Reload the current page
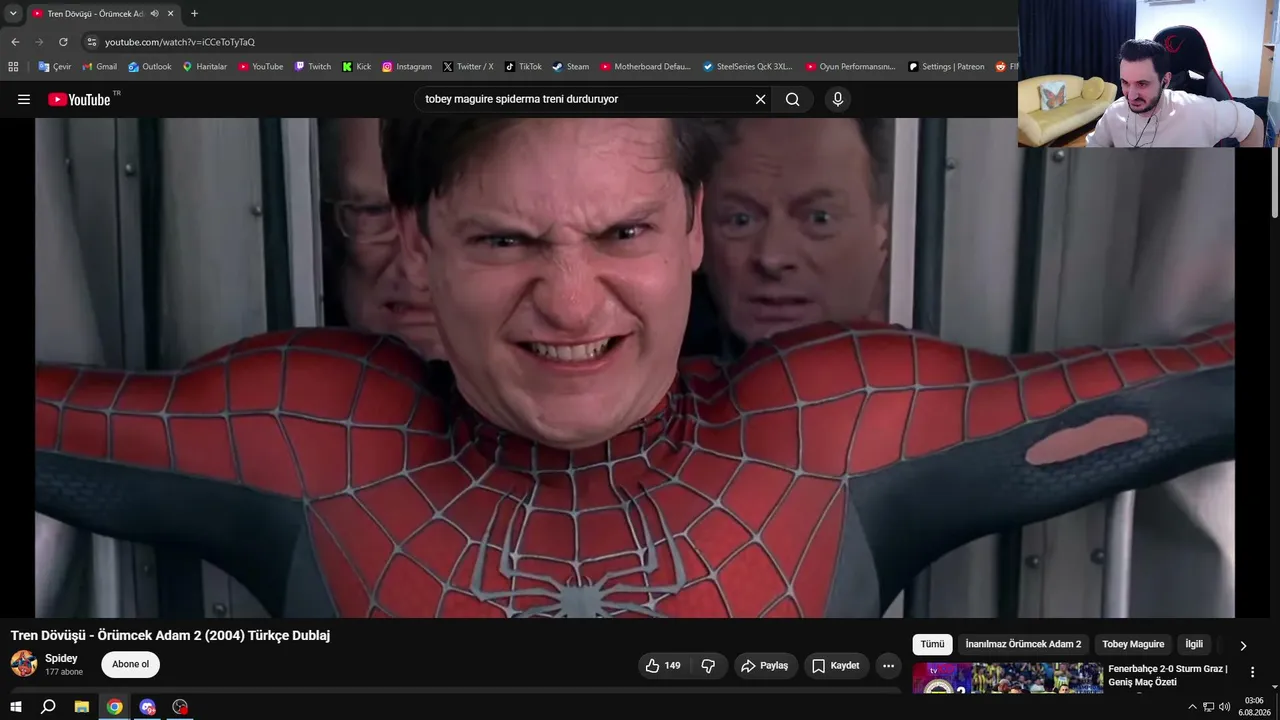The height and width of the screenshot is (720, 1280). (x=63, y=42)
